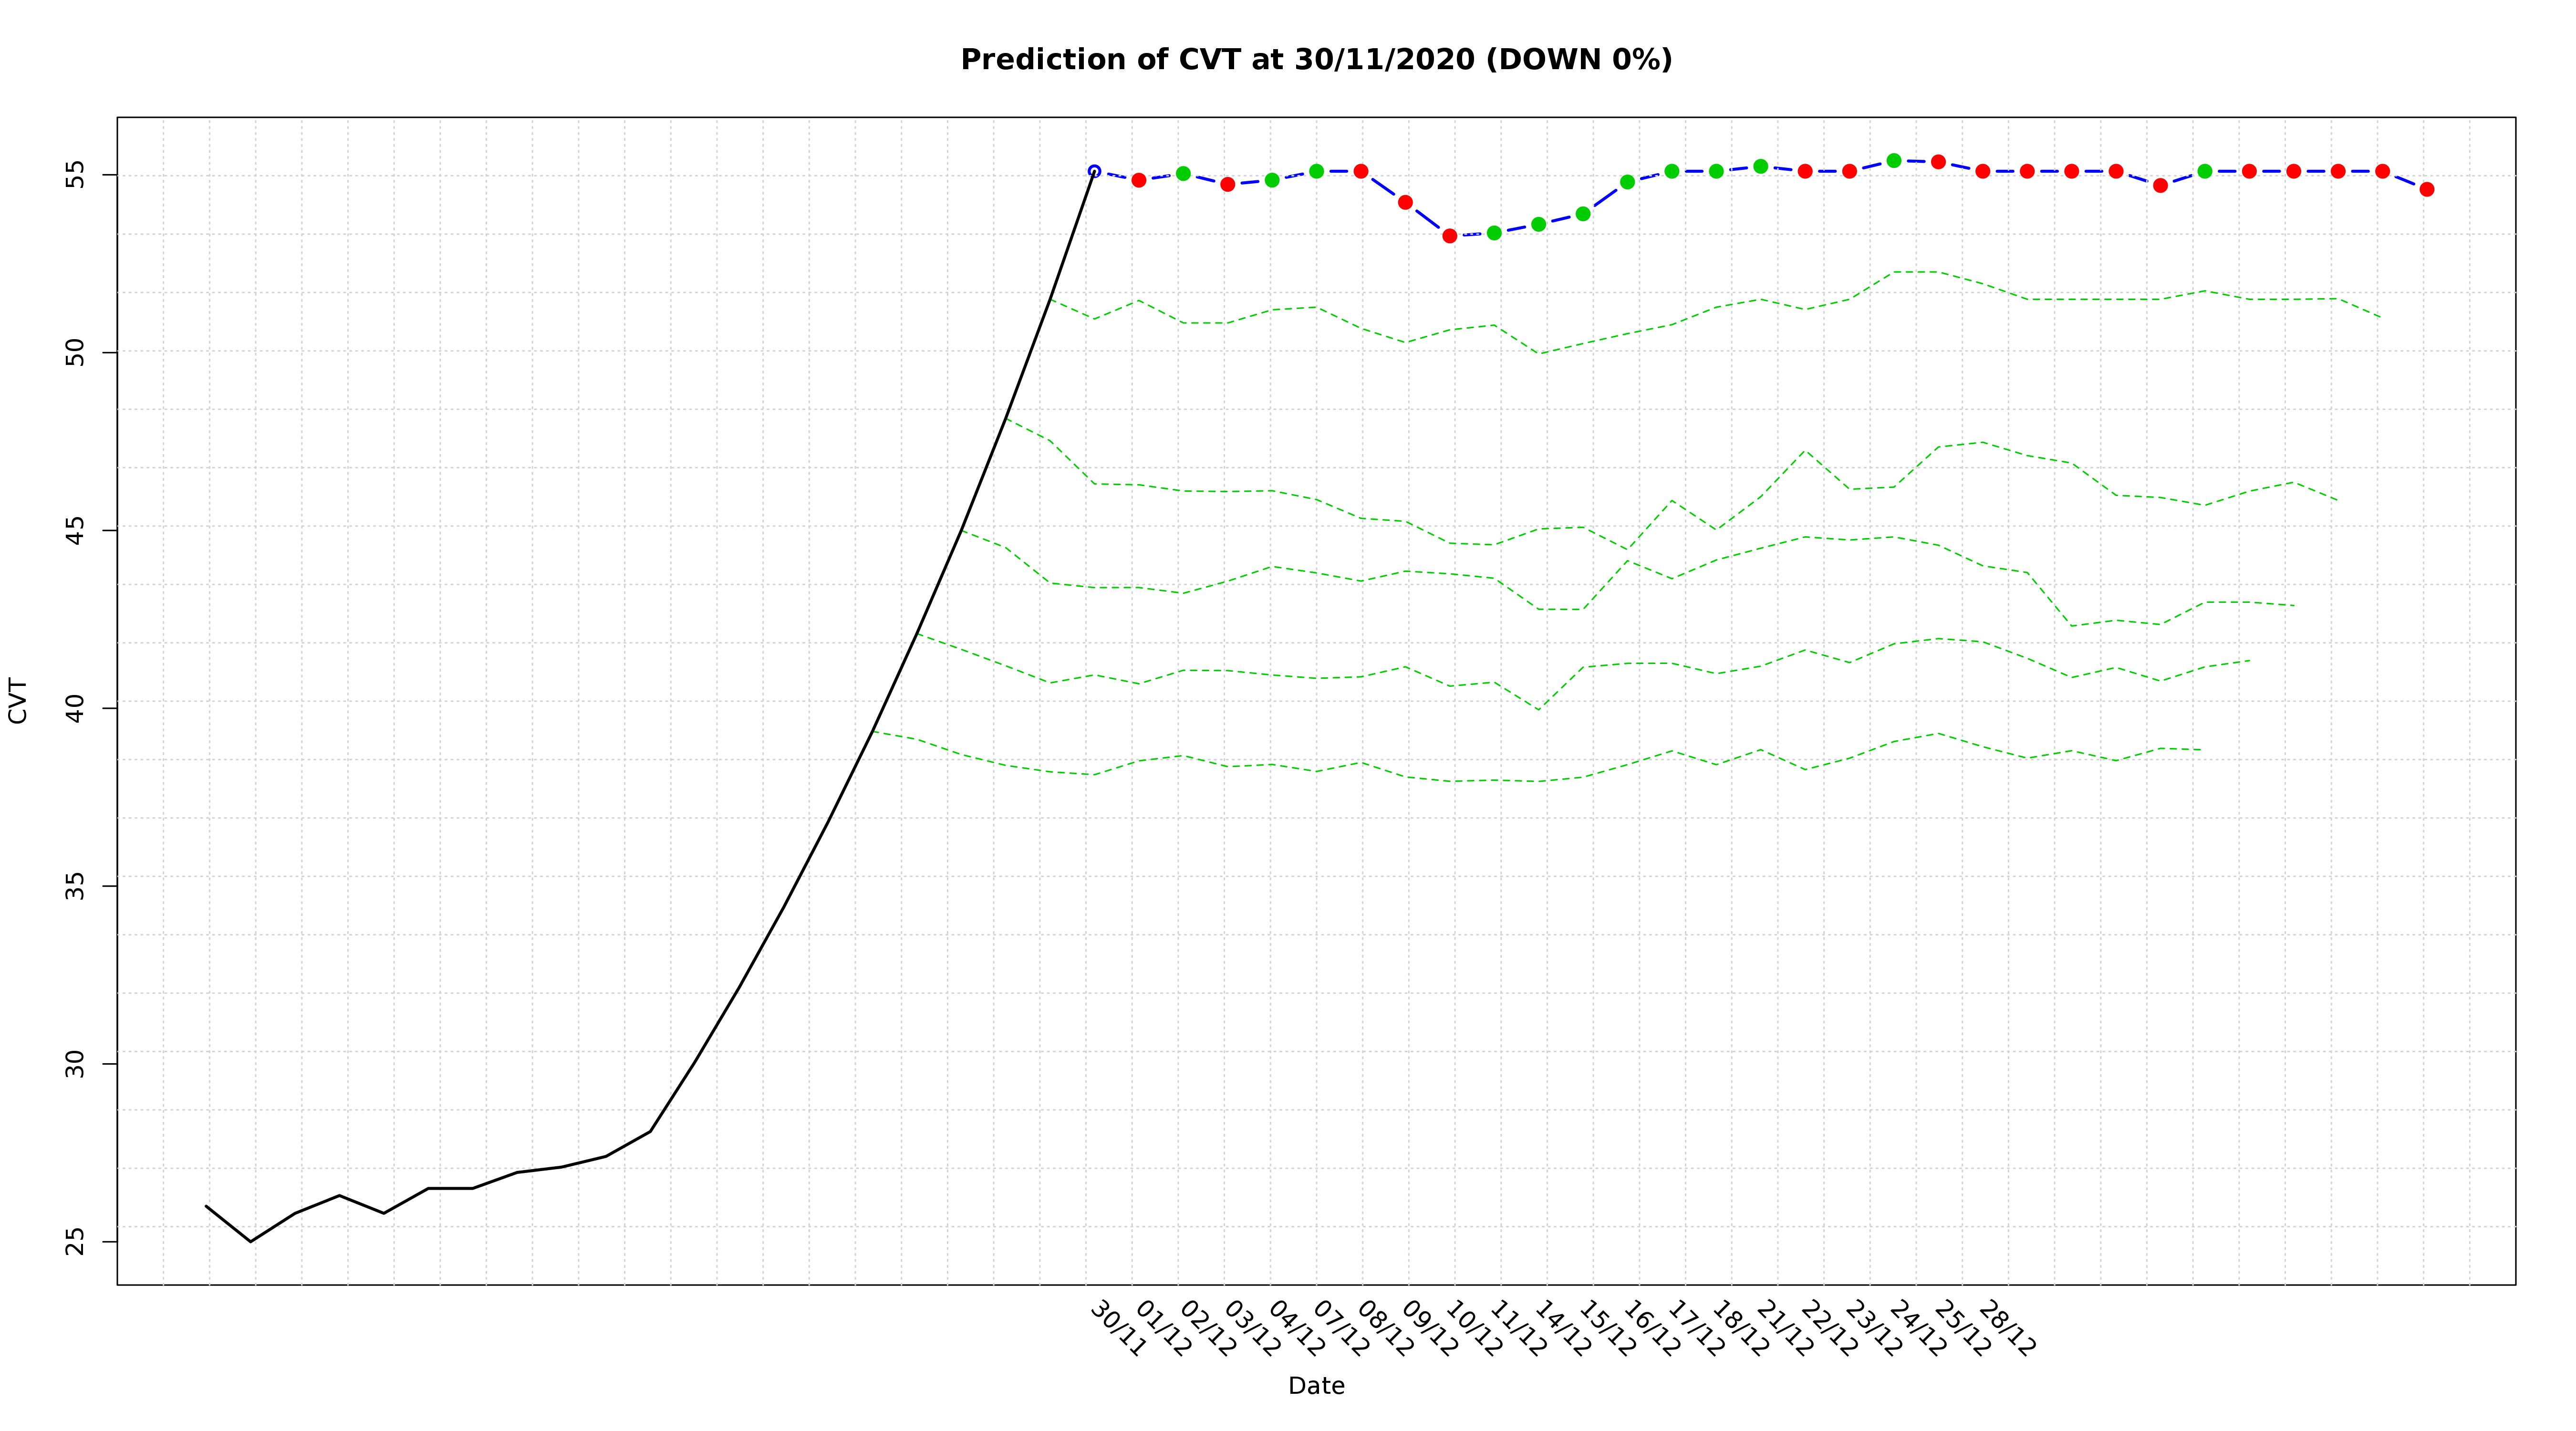Click the 'CVT' y-axis label
The image size is (2576, 1431).
[18, 700]
